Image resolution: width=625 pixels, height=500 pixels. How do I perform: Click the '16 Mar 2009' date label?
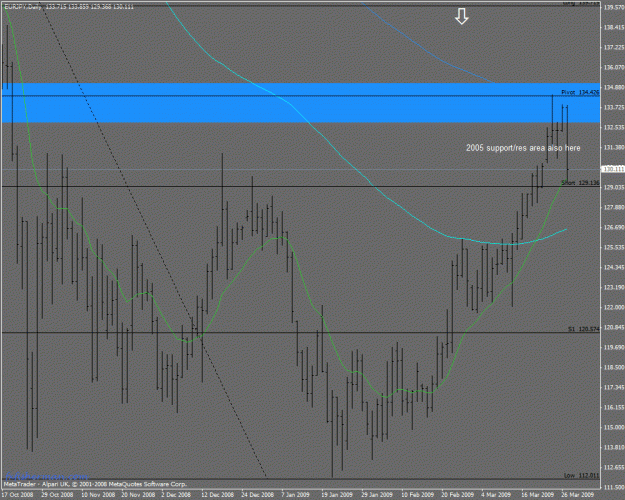click(537, 494)
